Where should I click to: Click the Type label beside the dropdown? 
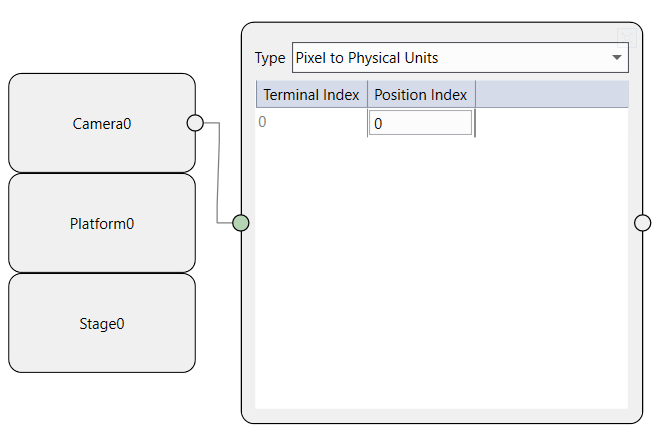270,58
